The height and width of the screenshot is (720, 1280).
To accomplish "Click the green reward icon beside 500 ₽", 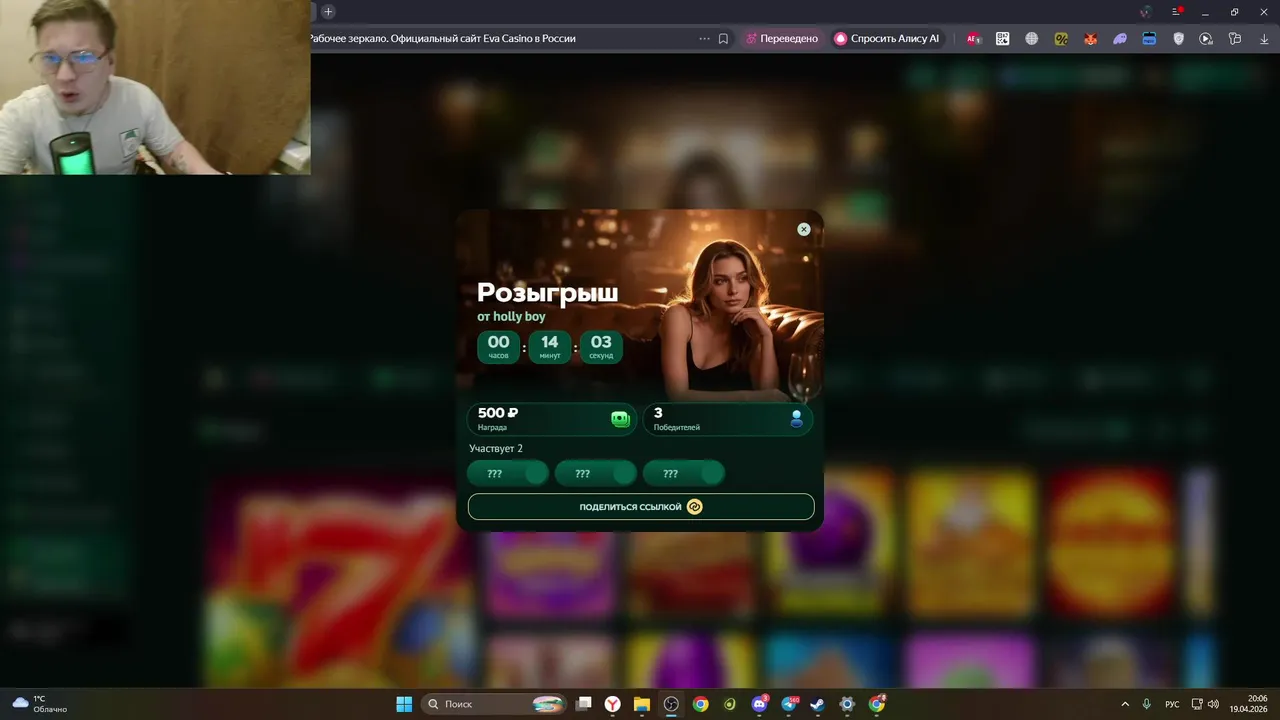I will point(620,419).
